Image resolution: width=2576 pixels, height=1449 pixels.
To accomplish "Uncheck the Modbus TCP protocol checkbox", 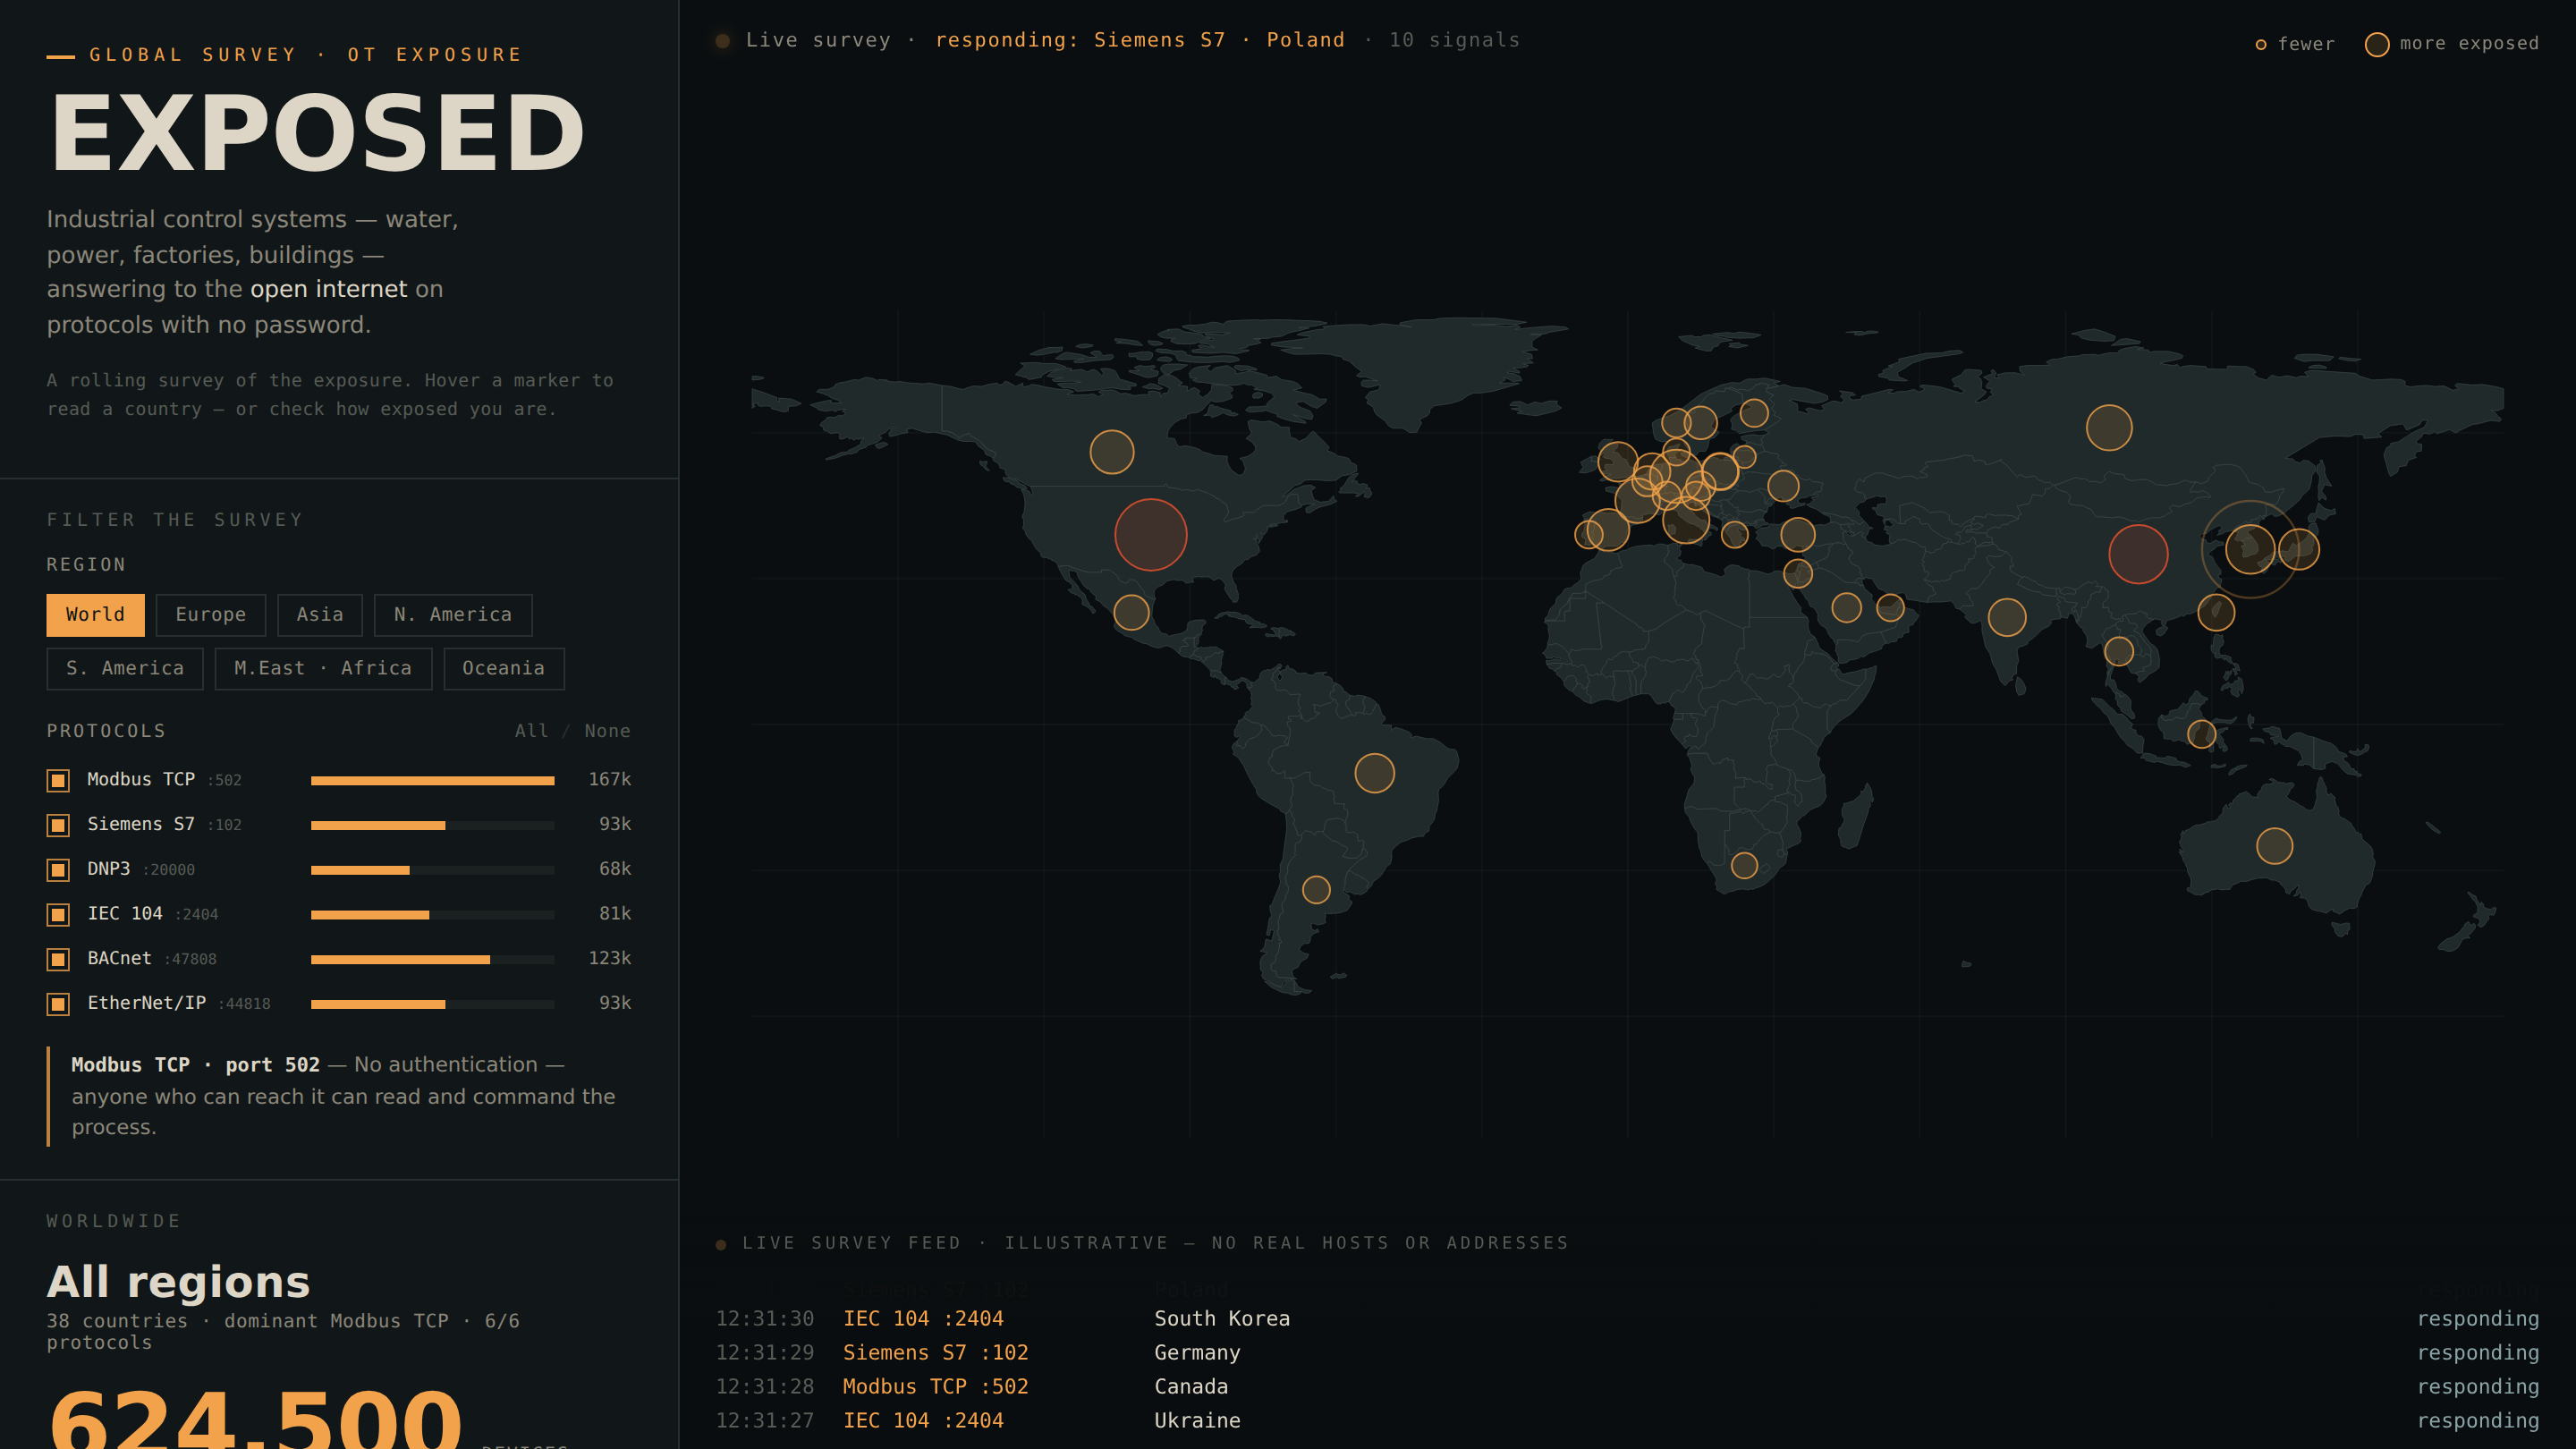I will click(x=58, y=780).
